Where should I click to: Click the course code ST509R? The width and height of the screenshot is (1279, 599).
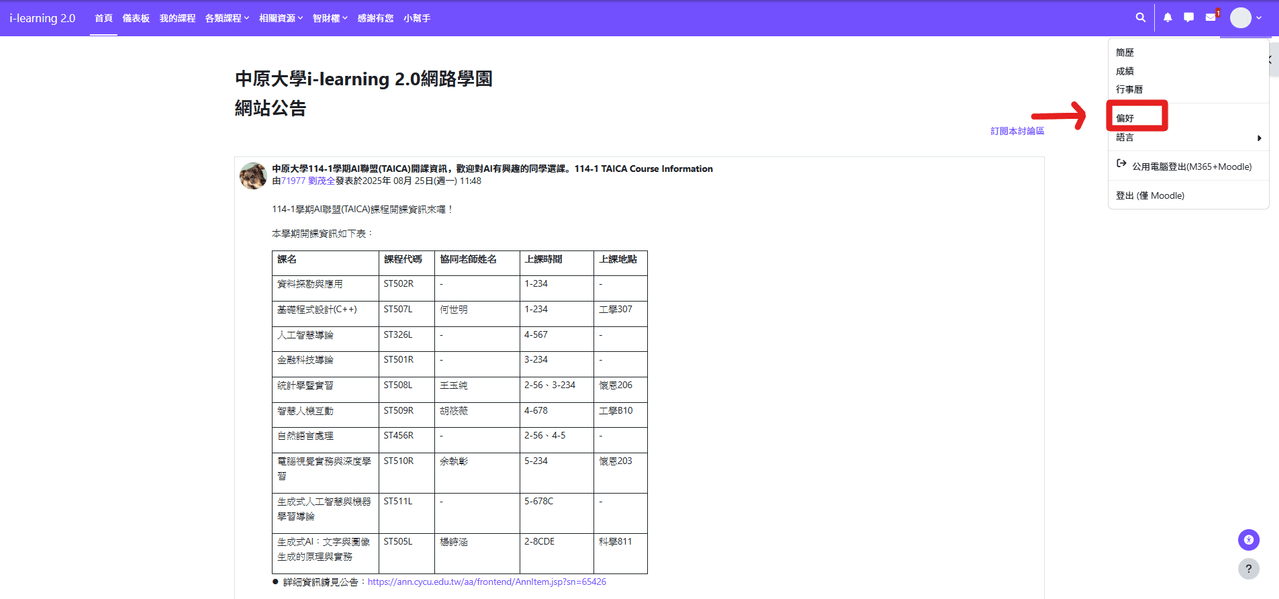click(x=398, y=410)
